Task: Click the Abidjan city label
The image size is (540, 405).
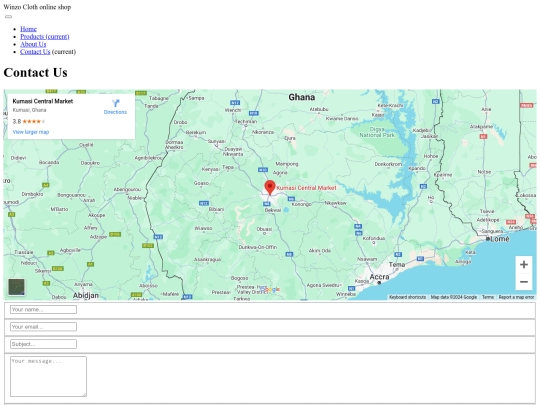Action: [86, 295]
